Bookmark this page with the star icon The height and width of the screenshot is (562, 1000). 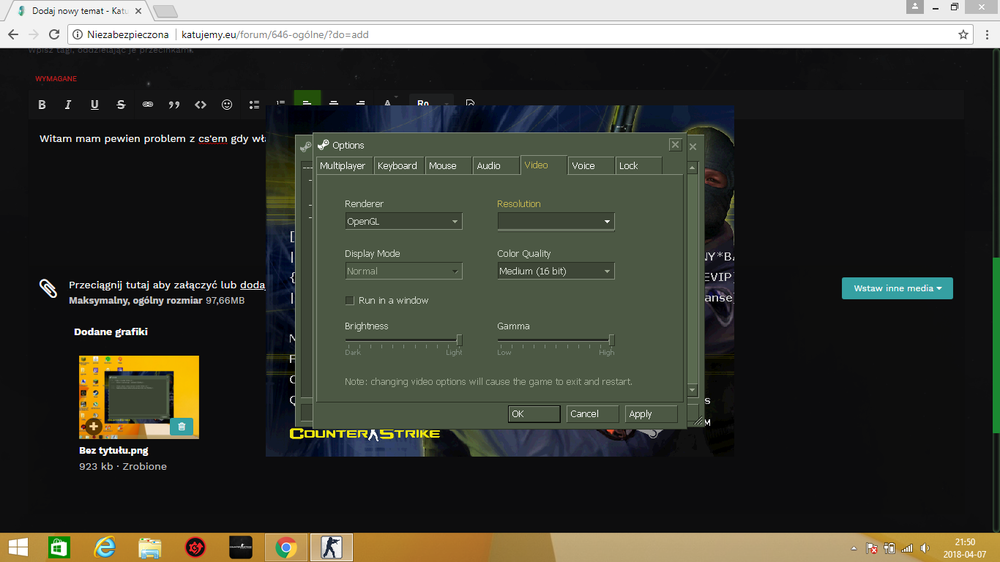point(963,34)
